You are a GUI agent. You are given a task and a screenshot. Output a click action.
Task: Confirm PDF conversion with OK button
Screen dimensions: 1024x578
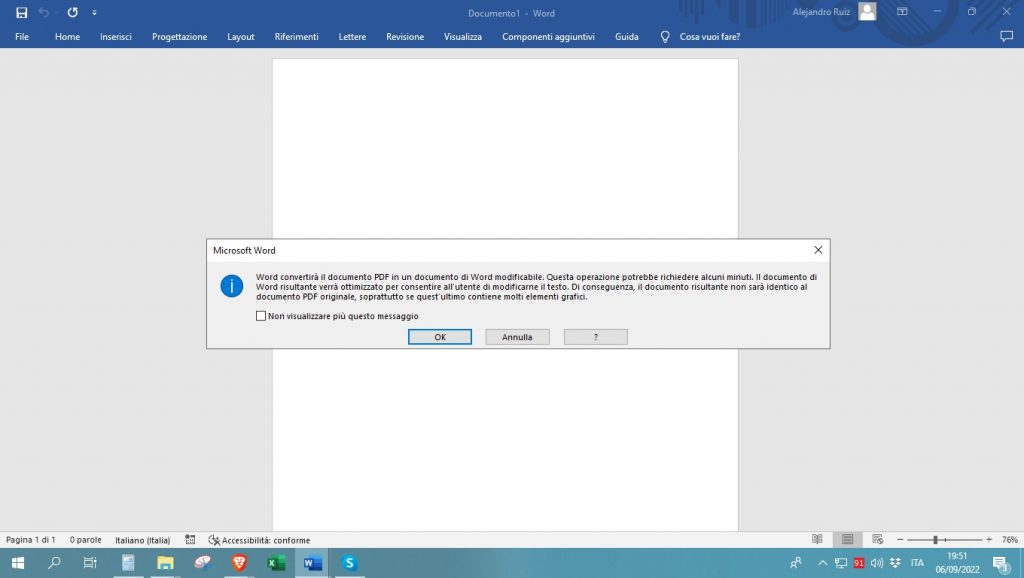440,337
